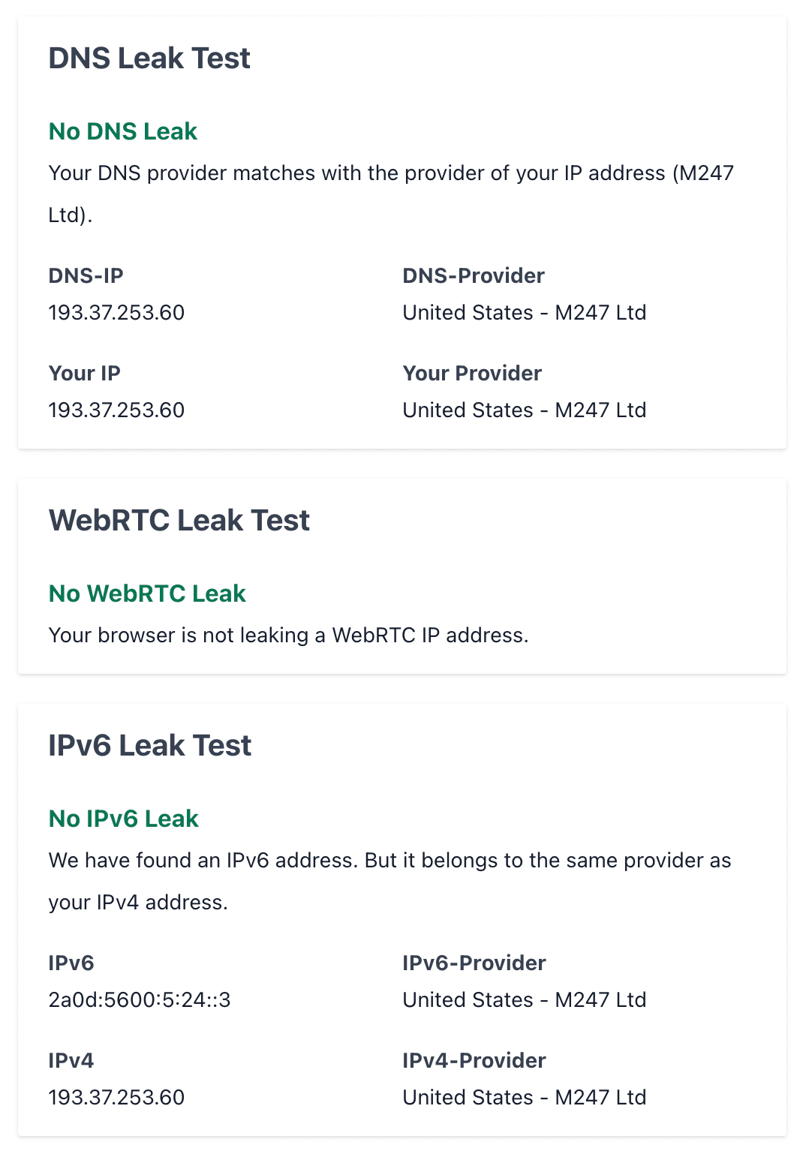Image resolution: width=800 pixels, height=1154 pixels.
Task: Select the IPv4-Provider value M247 Ltd
Action: coord(524,1097)
